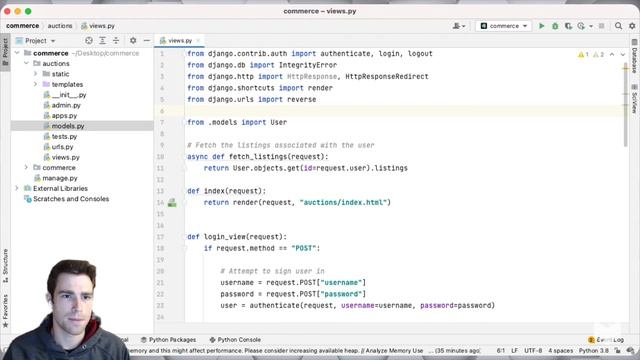Screen dimensions: 640x360
Task: Toggle the Favorites tool window
Action: [x=5, y=310]
